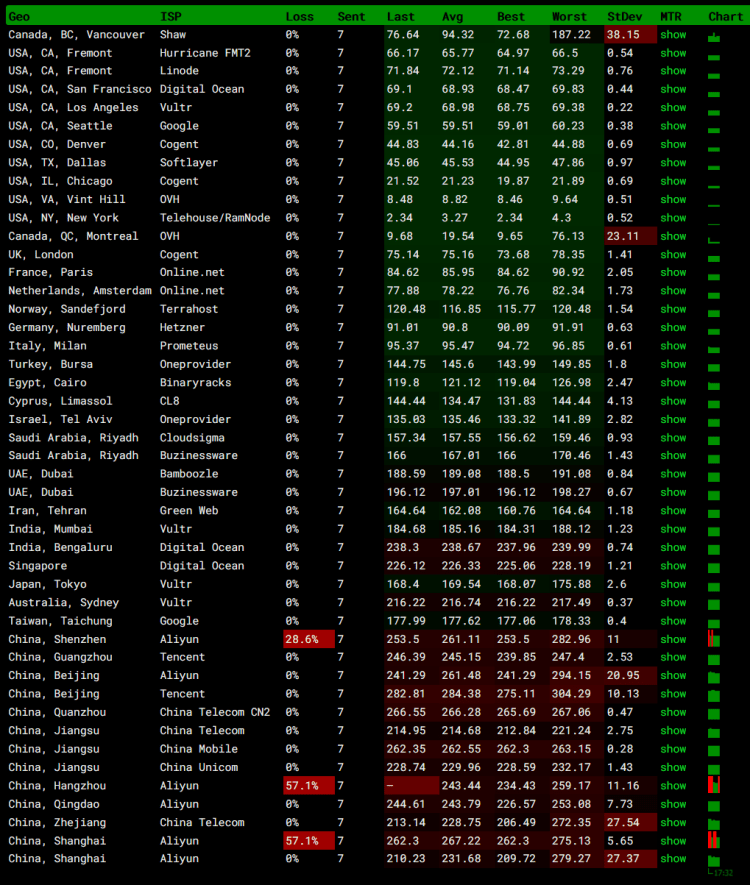
Task: Show MTR for Nuremberg Hetzner
Action: pos(673,327)
